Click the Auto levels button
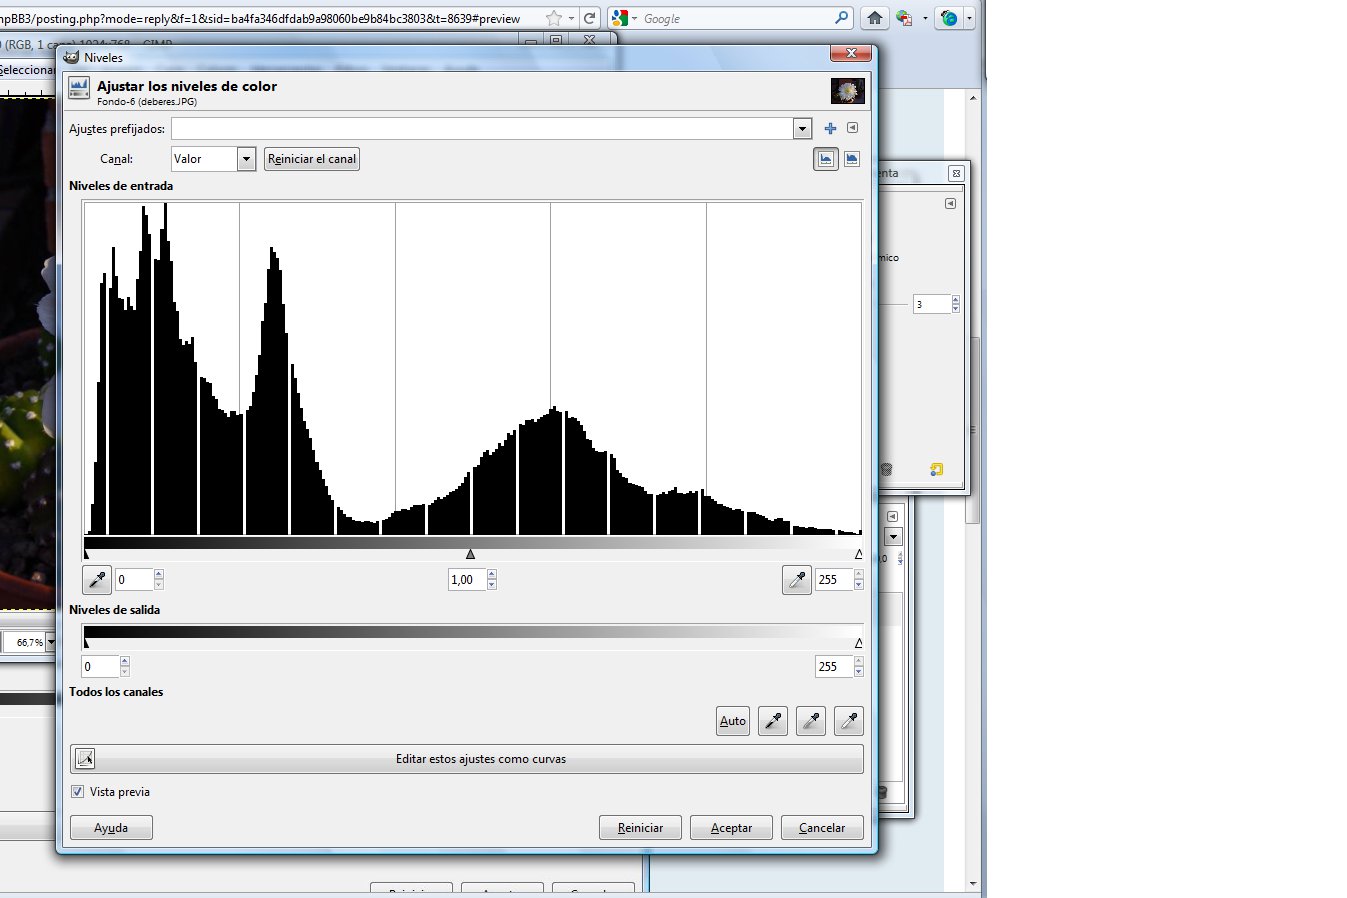1347x898 pixels. pos(733,721)
